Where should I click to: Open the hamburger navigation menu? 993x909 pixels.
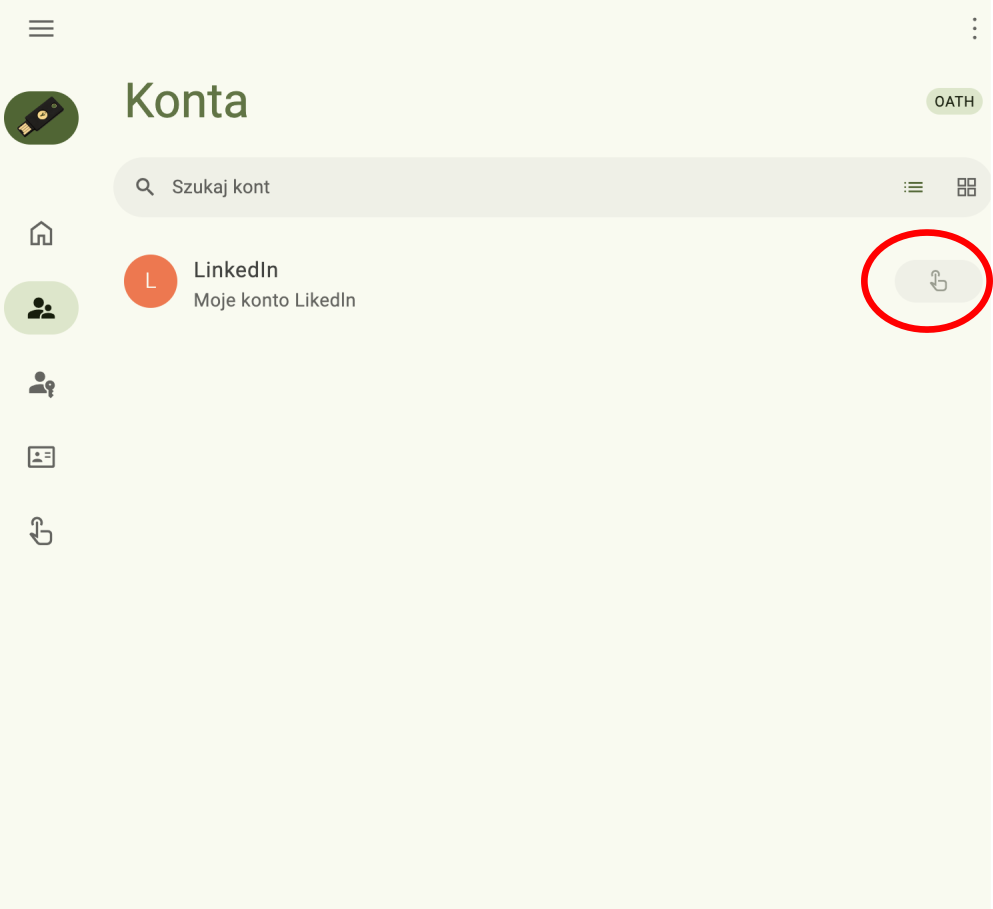point(41,29)
